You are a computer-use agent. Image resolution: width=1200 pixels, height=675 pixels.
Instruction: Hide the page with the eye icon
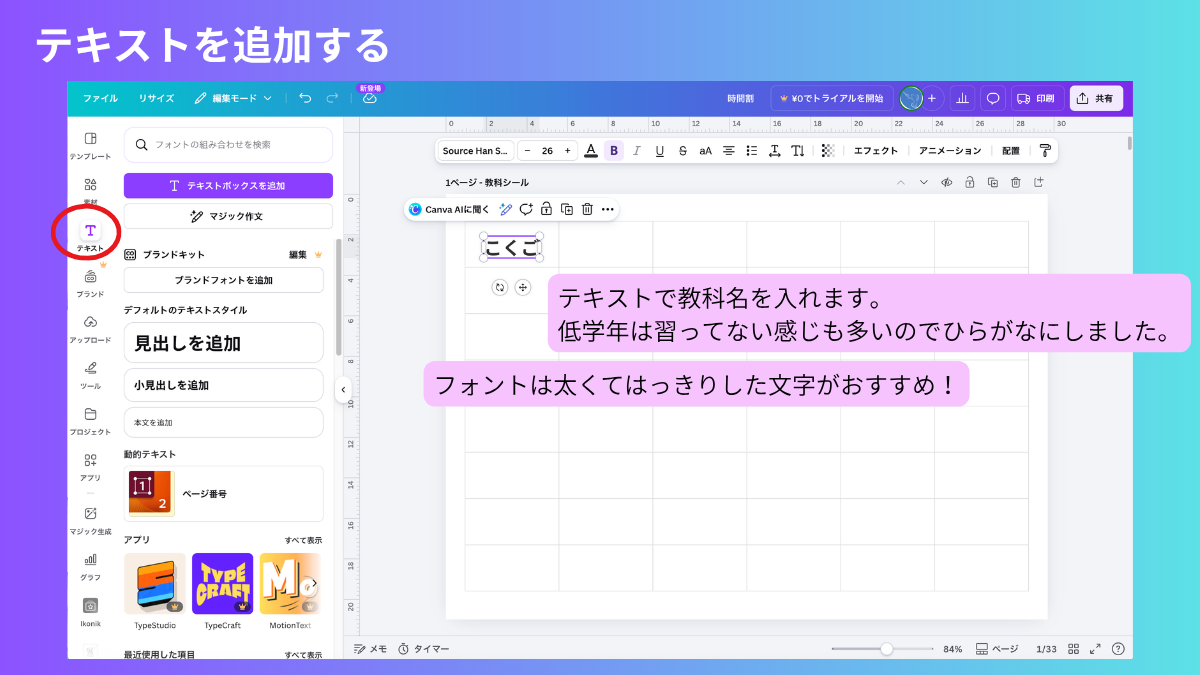946,182
